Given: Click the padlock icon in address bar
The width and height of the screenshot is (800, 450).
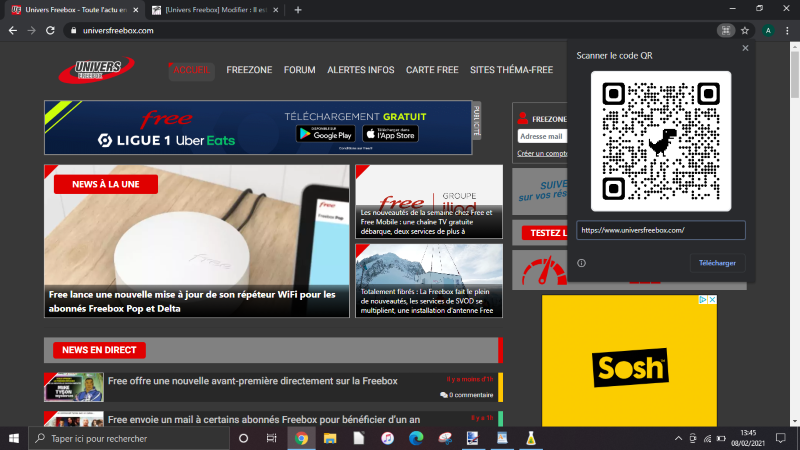Looking at the screenshot, I should tap(73, 31).
